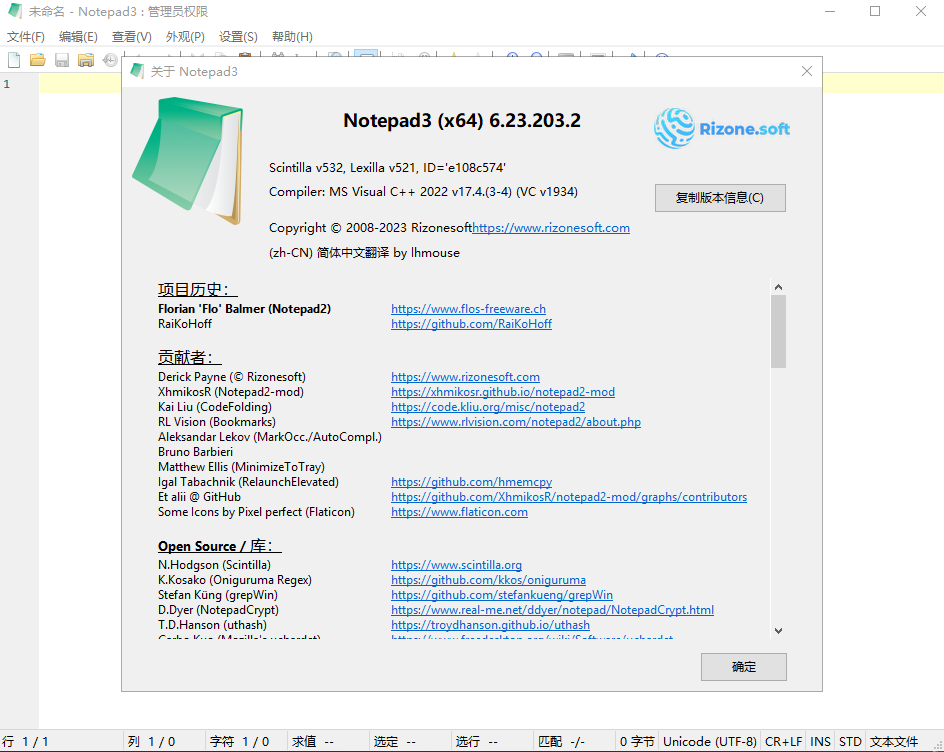Click the 'Notepad3 (x64) 6.23.203.2' title text
The height and width of the screenshot is (752, 944).
[462, 120]
